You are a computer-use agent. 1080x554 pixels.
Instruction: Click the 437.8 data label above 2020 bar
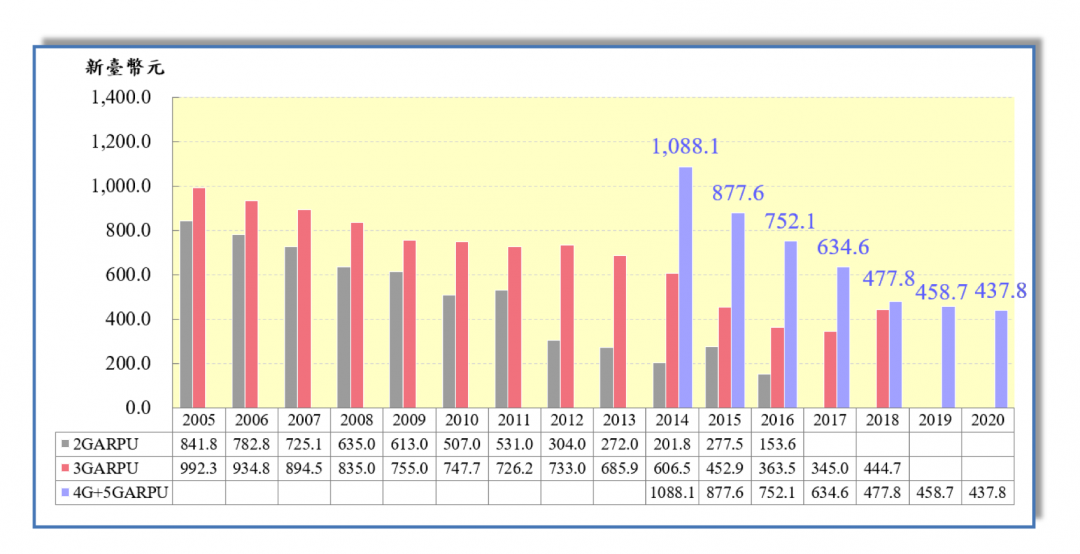(x=998, y=291)
